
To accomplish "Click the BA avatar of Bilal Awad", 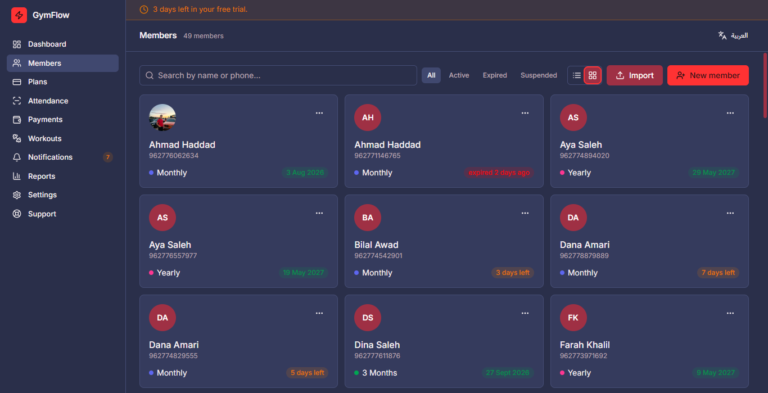I will 368,218.
